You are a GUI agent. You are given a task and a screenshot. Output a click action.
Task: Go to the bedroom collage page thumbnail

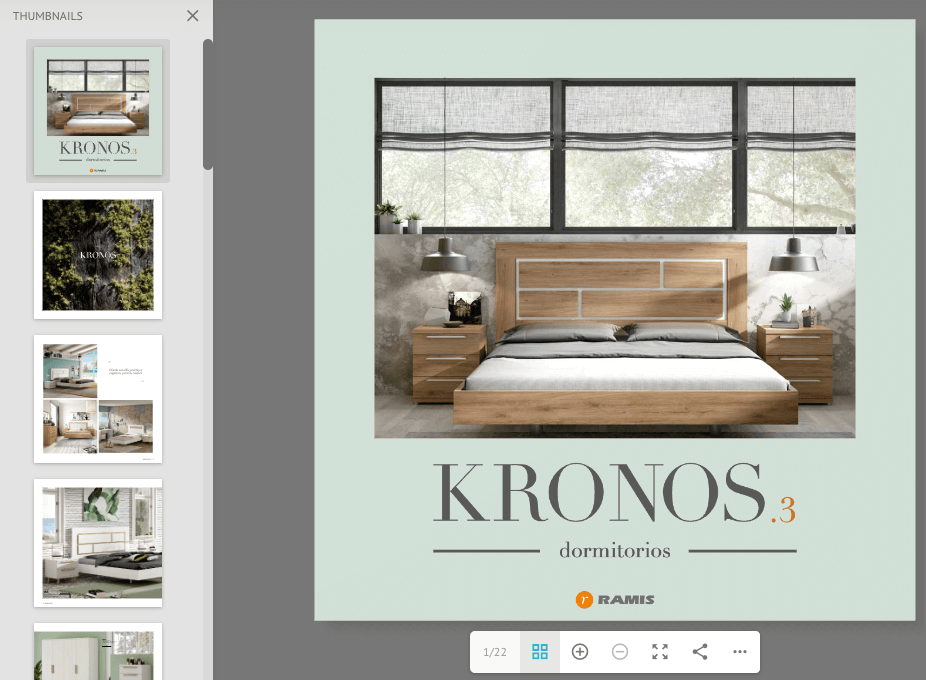(98, 399)
